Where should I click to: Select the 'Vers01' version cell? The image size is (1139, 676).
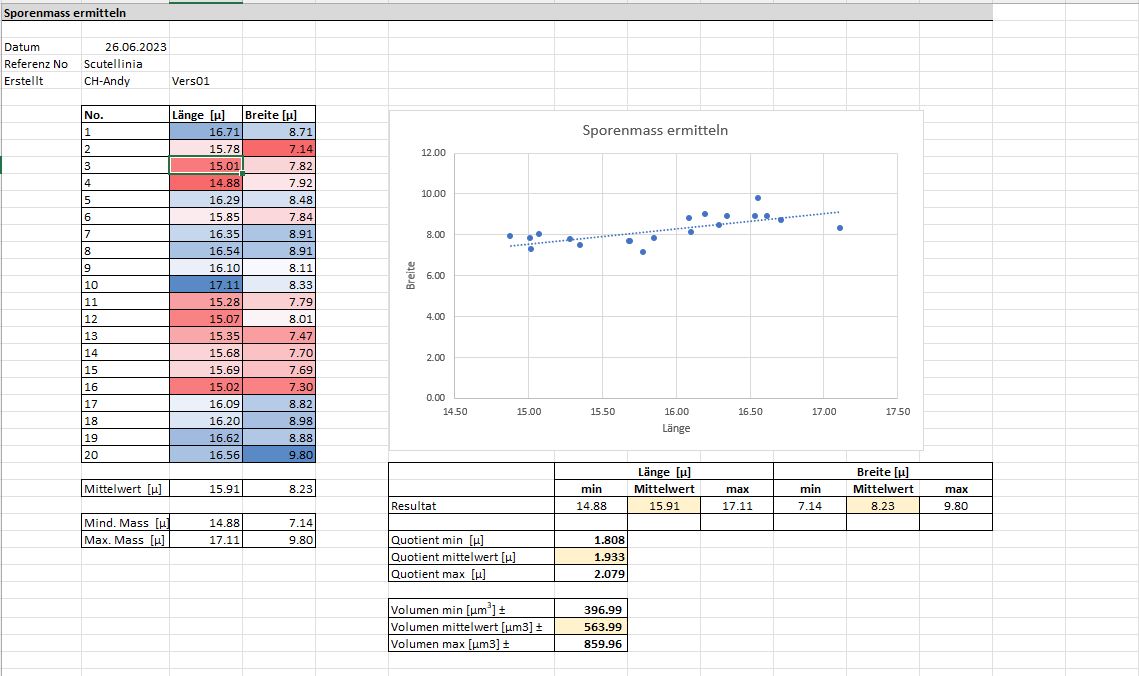pyautogui.click(x=191, y=81)
